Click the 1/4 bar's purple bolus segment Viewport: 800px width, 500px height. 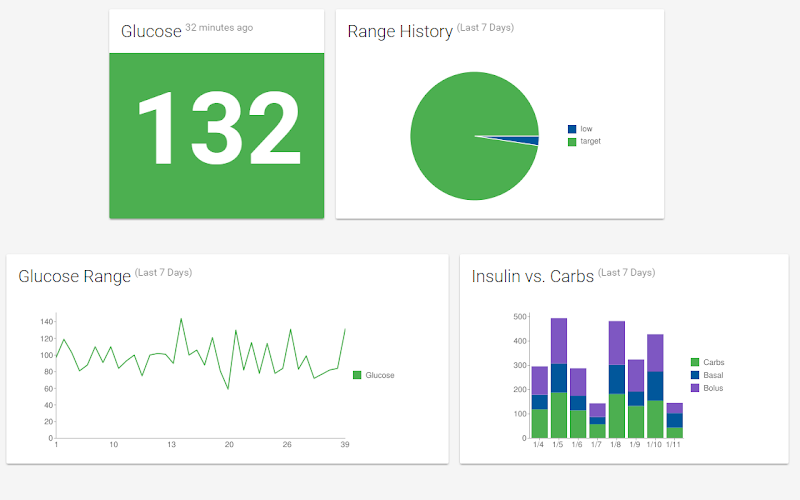tap(540, 381)
